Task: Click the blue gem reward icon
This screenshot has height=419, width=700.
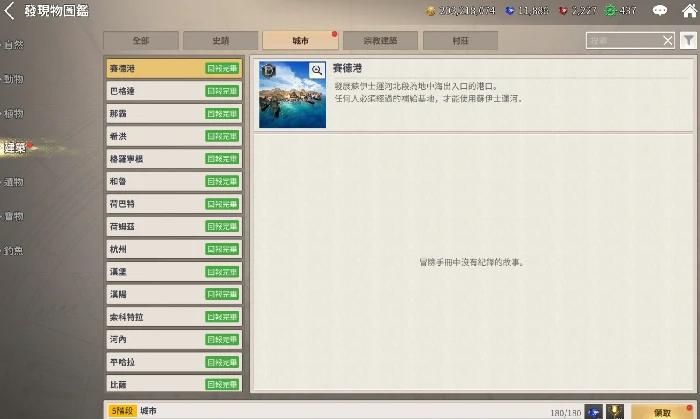Action: tap(593, 411)
